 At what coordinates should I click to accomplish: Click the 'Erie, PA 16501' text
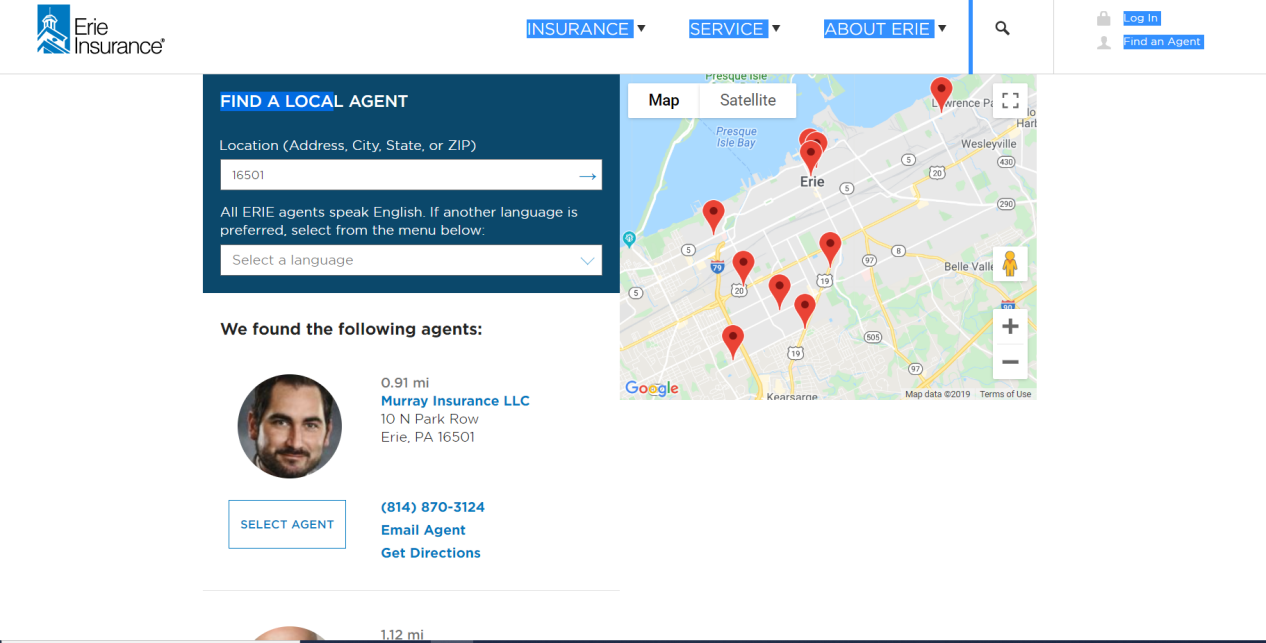point(428,437)
